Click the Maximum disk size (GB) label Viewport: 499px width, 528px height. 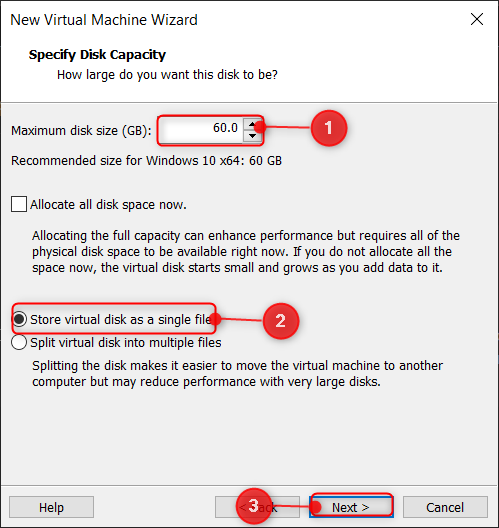point(81,131)
